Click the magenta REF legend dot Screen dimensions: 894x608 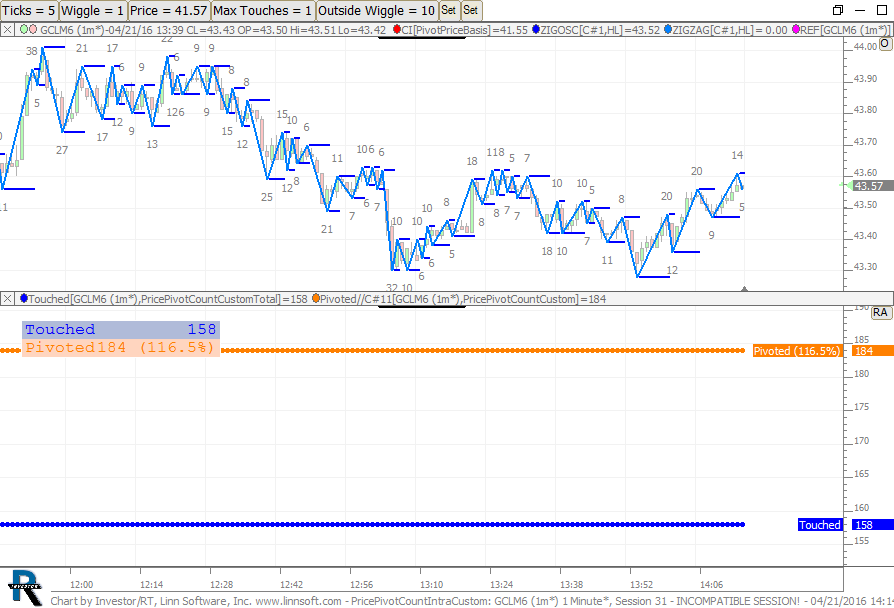click(x=796, y=29)
